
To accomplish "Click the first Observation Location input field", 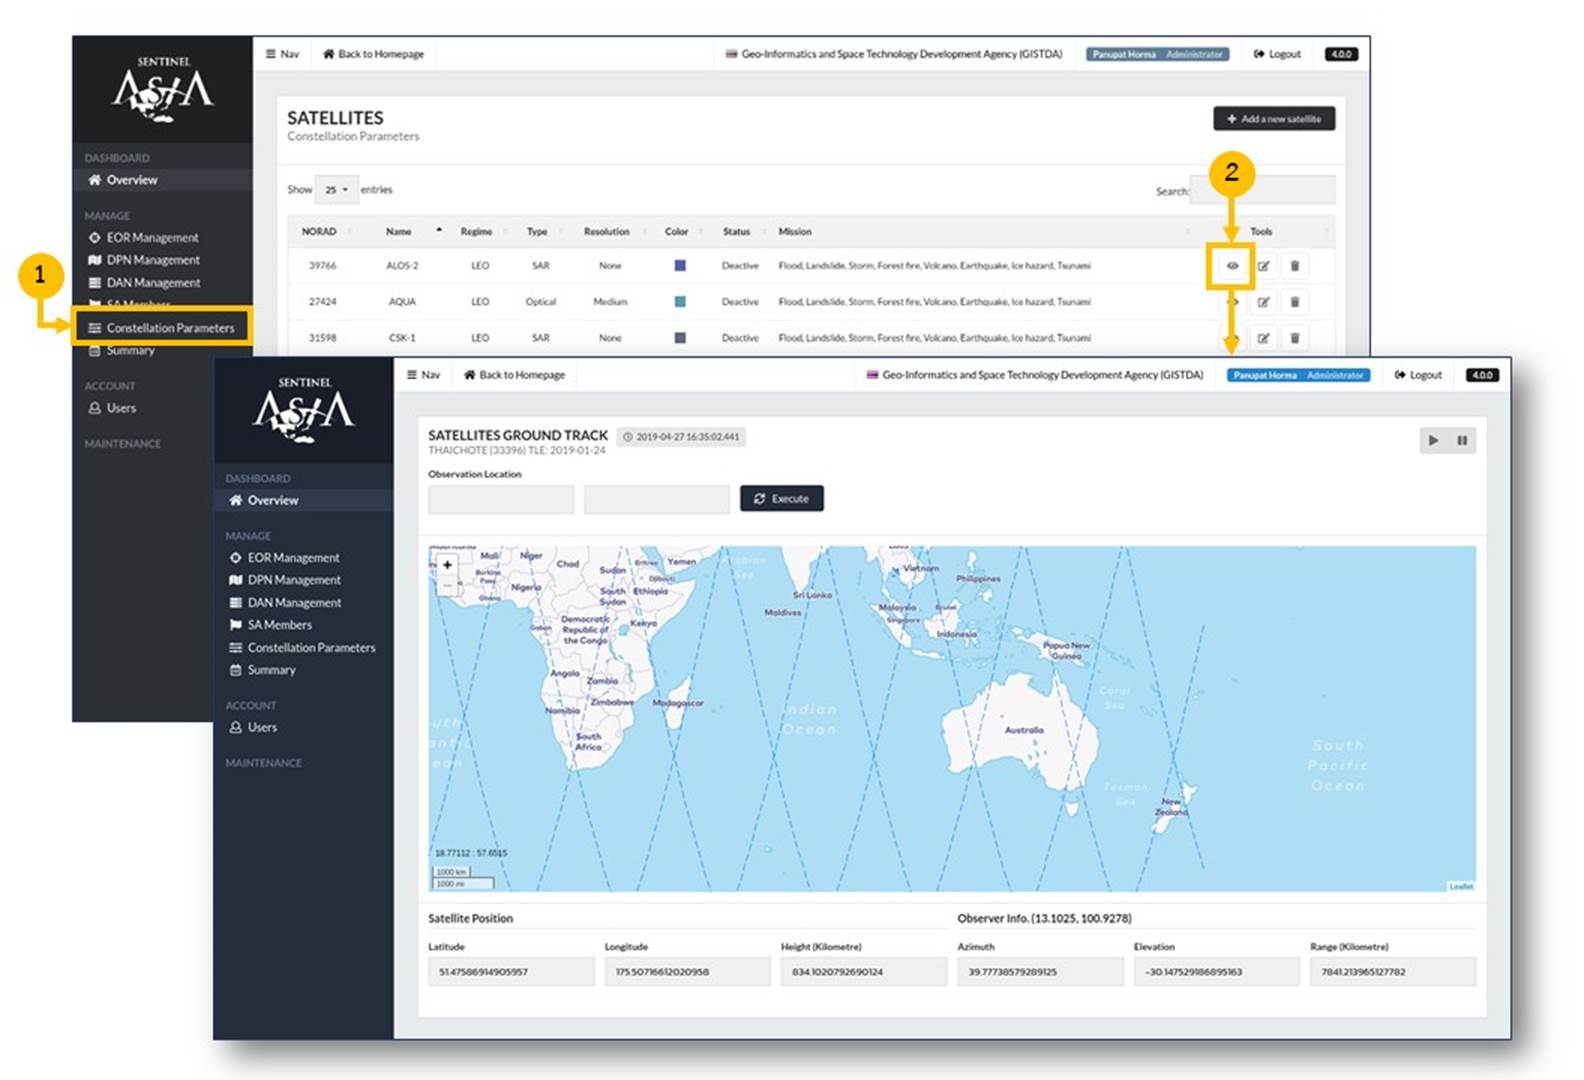I will pos(500,499).
